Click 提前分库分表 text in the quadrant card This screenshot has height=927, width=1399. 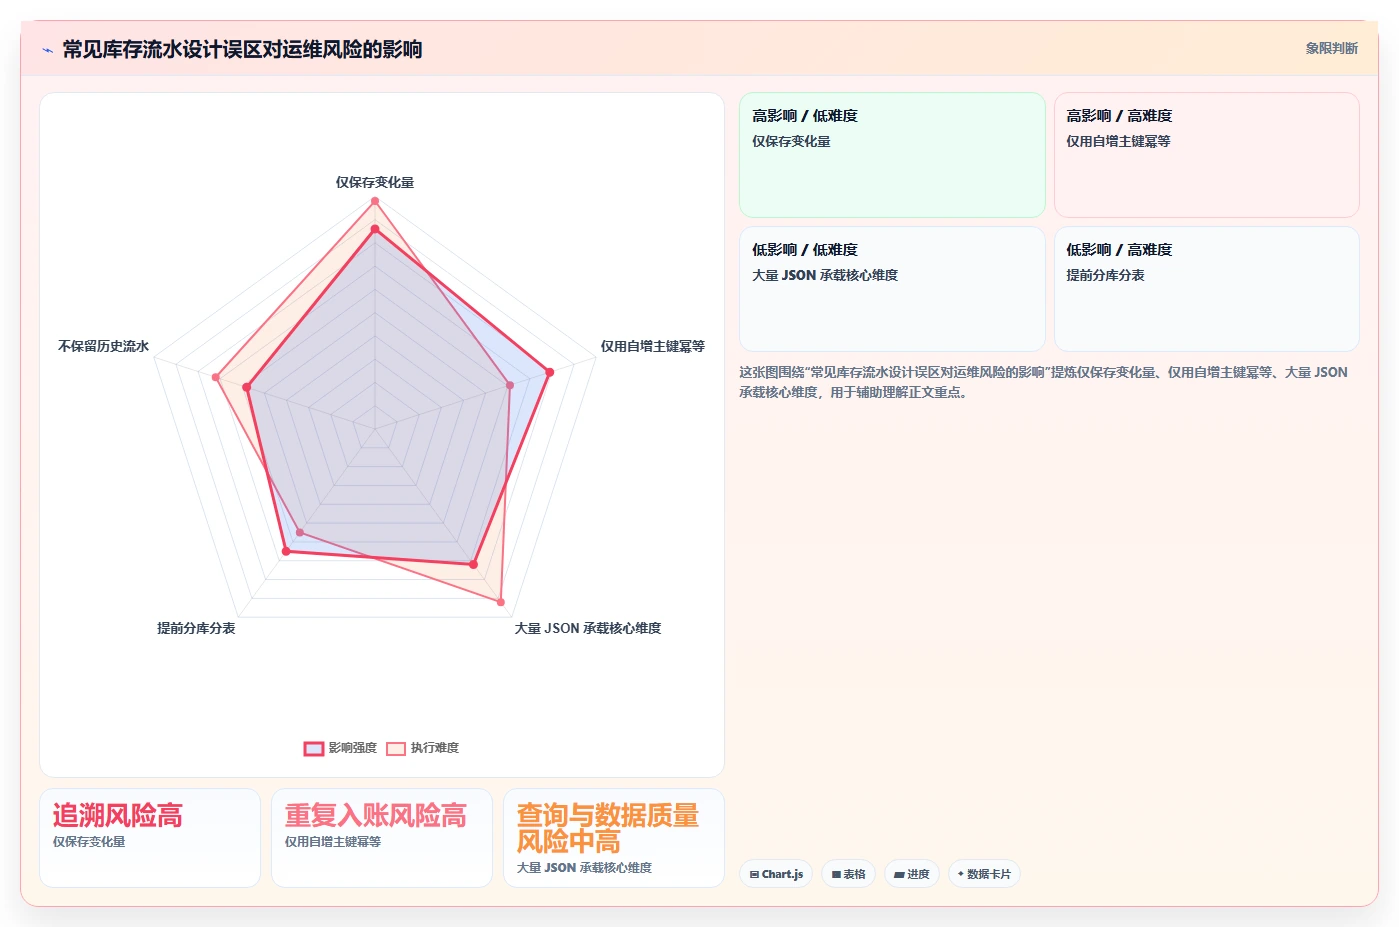[1105, 275]
